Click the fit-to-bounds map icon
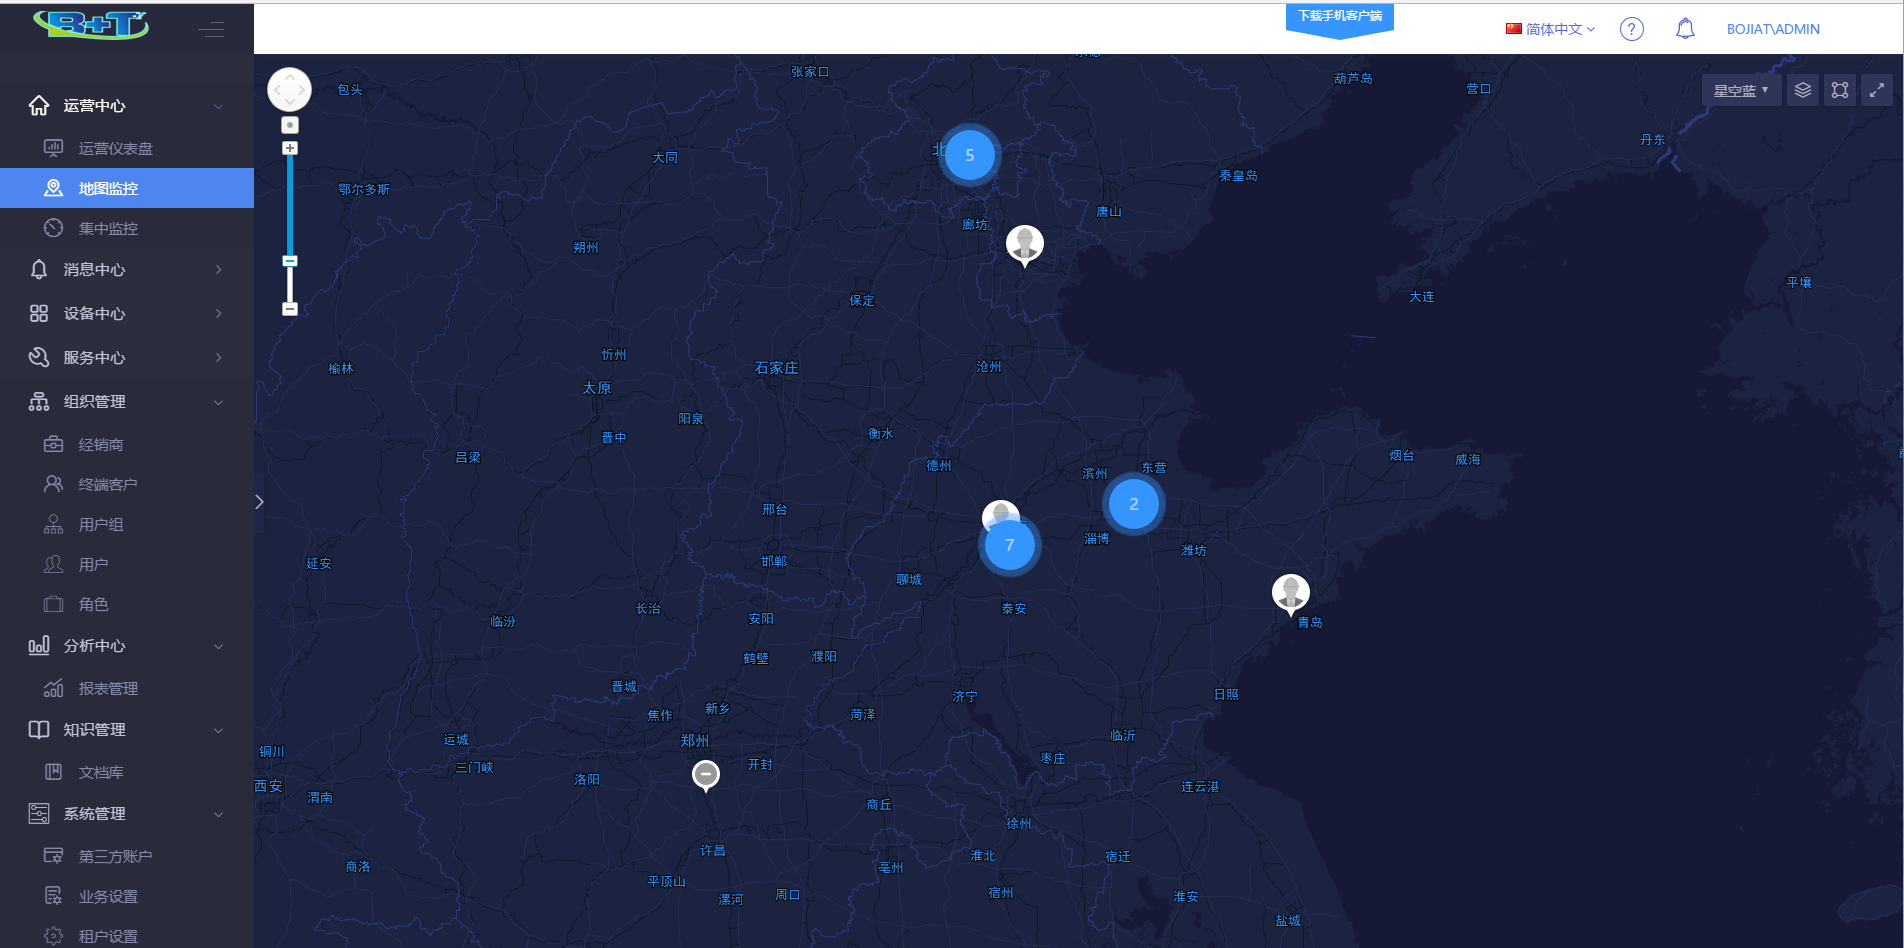This screenshot has height=948, width=1904. coord(1840,90)
